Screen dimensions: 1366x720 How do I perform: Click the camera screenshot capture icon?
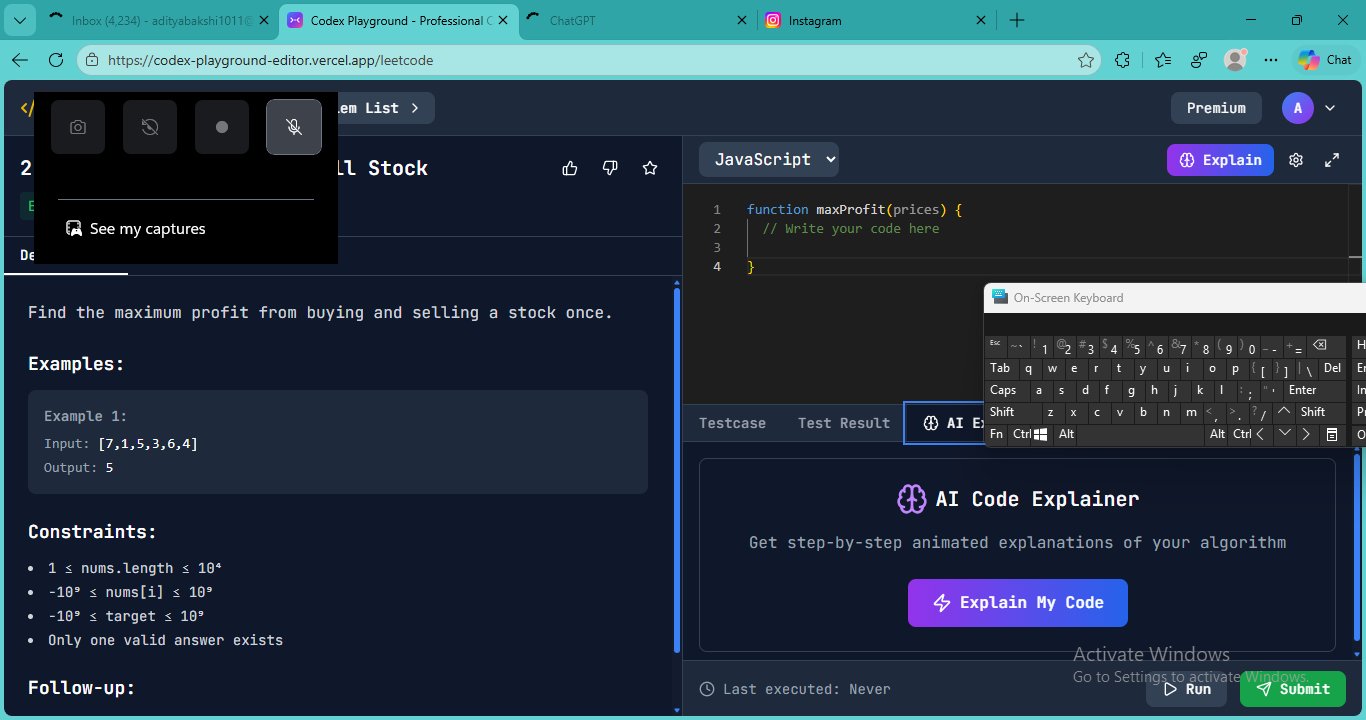pyautogui.click(x=78, y=127)
